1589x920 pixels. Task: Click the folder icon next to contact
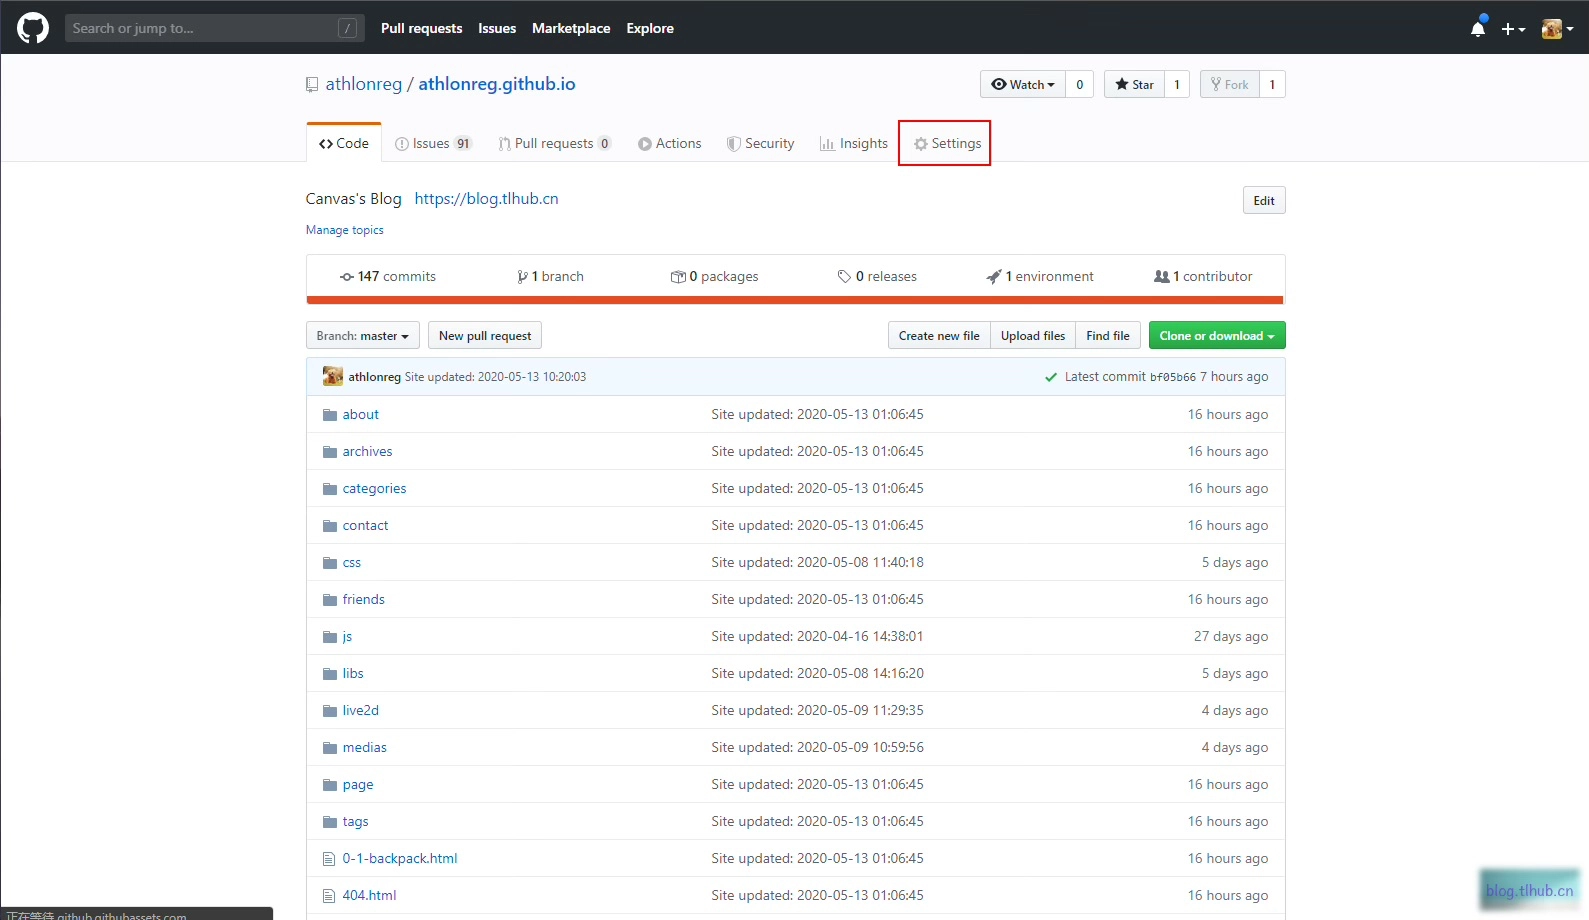pos(330,526)
